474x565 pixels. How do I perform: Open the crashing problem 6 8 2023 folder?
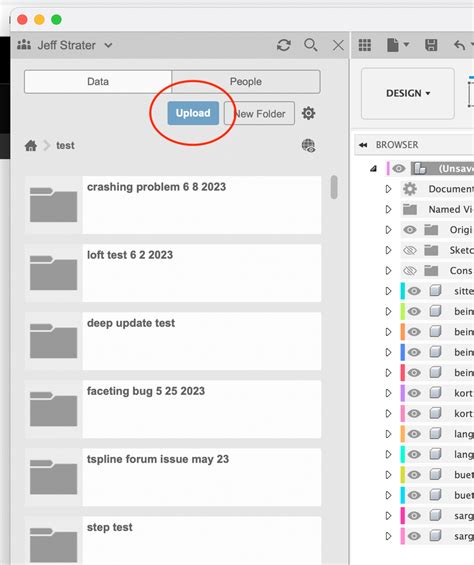[173, 205]
